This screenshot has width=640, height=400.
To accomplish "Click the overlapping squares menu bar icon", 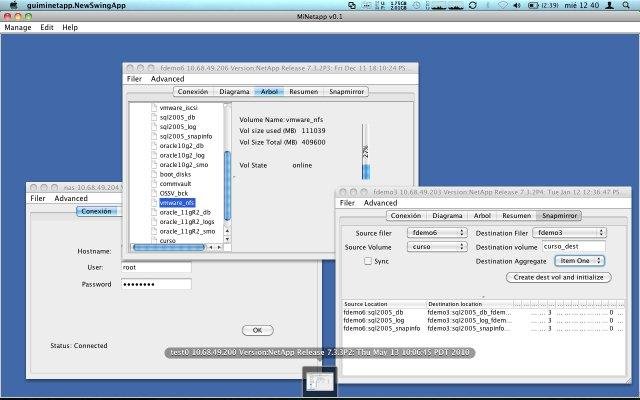I will click(352, 5).
